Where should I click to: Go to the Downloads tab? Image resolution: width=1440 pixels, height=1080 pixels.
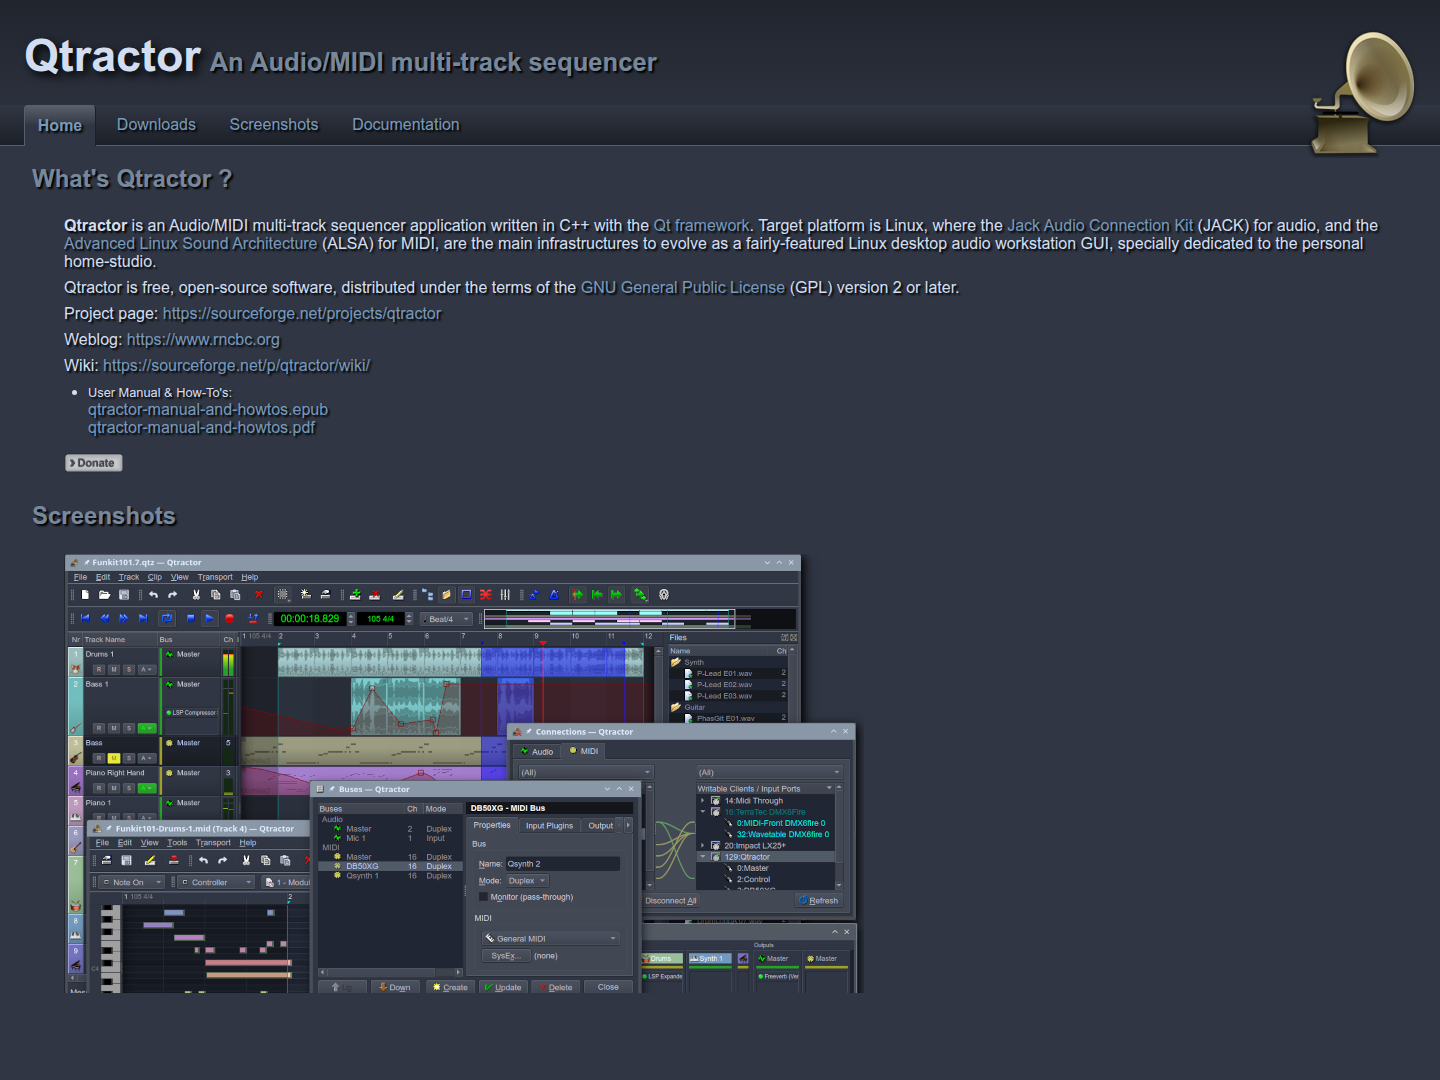(156, 124)
